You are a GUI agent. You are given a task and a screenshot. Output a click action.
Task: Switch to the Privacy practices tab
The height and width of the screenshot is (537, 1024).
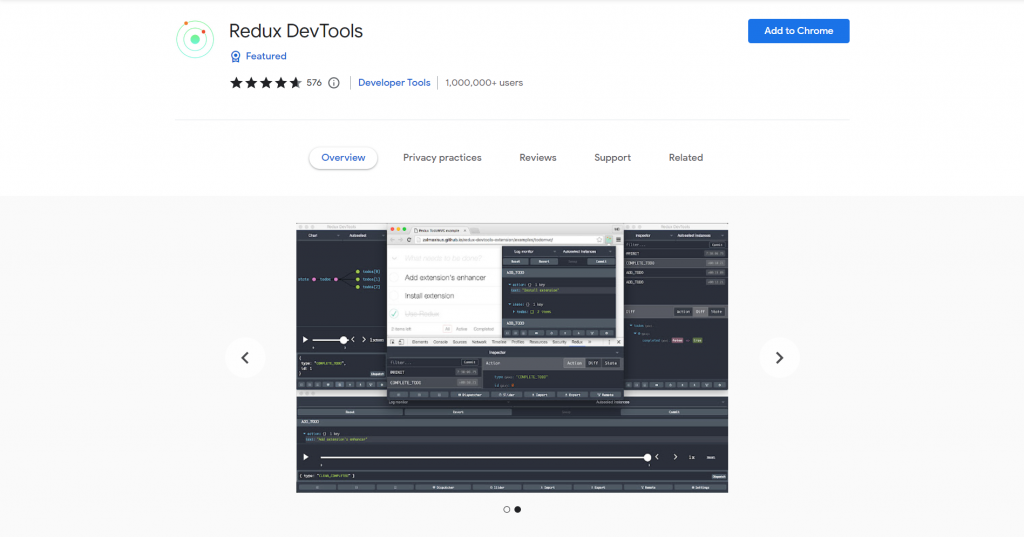[442, 157]
